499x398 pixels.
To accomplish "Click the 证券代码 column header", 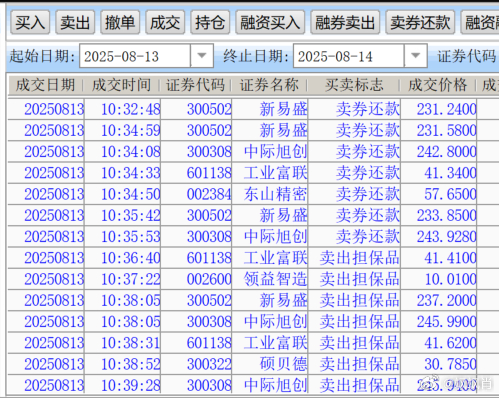I will pos(196,85).
